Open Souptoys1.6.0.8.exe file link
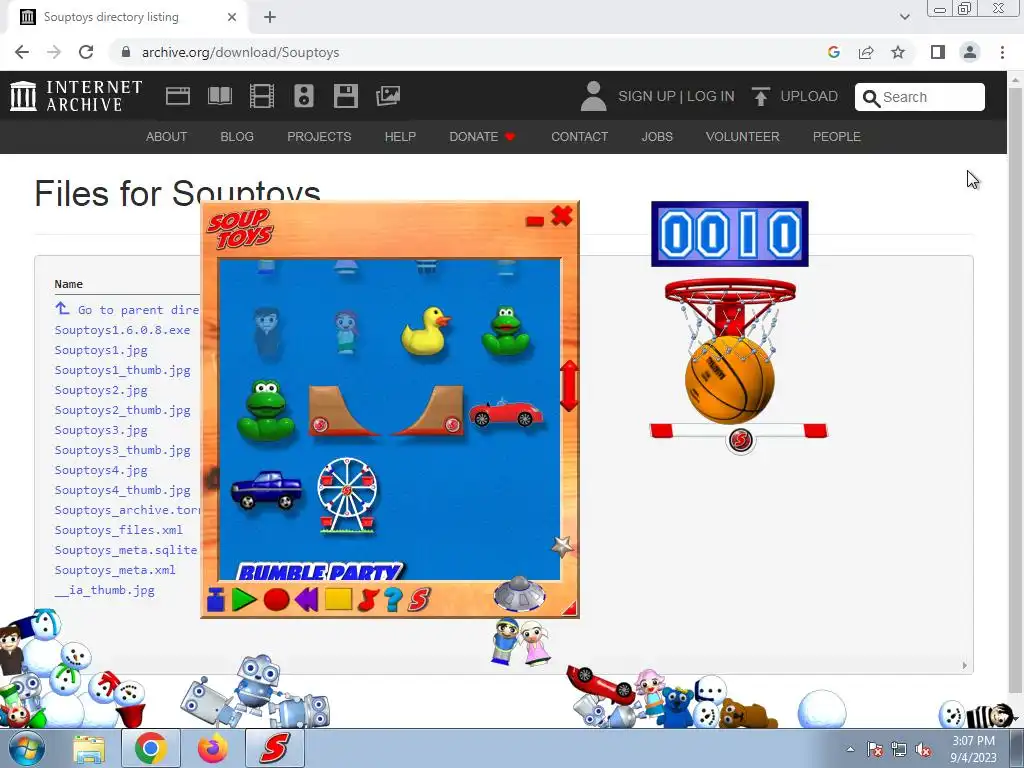The image size is (1024, 768). (122, 330)
